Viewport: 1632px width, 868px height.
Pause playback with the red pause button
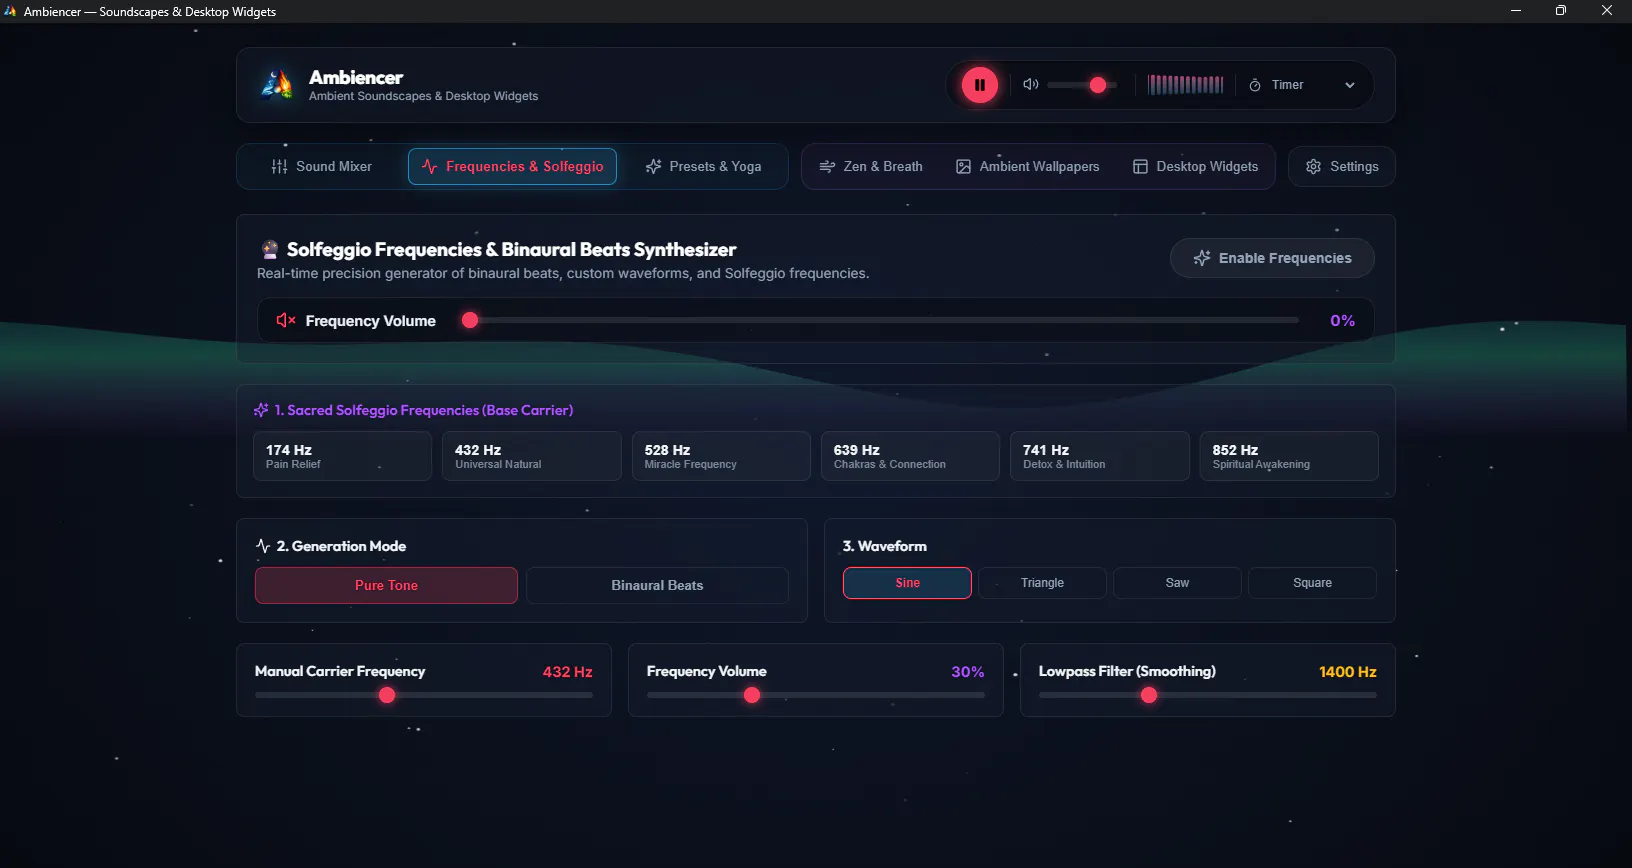[980, 85]
